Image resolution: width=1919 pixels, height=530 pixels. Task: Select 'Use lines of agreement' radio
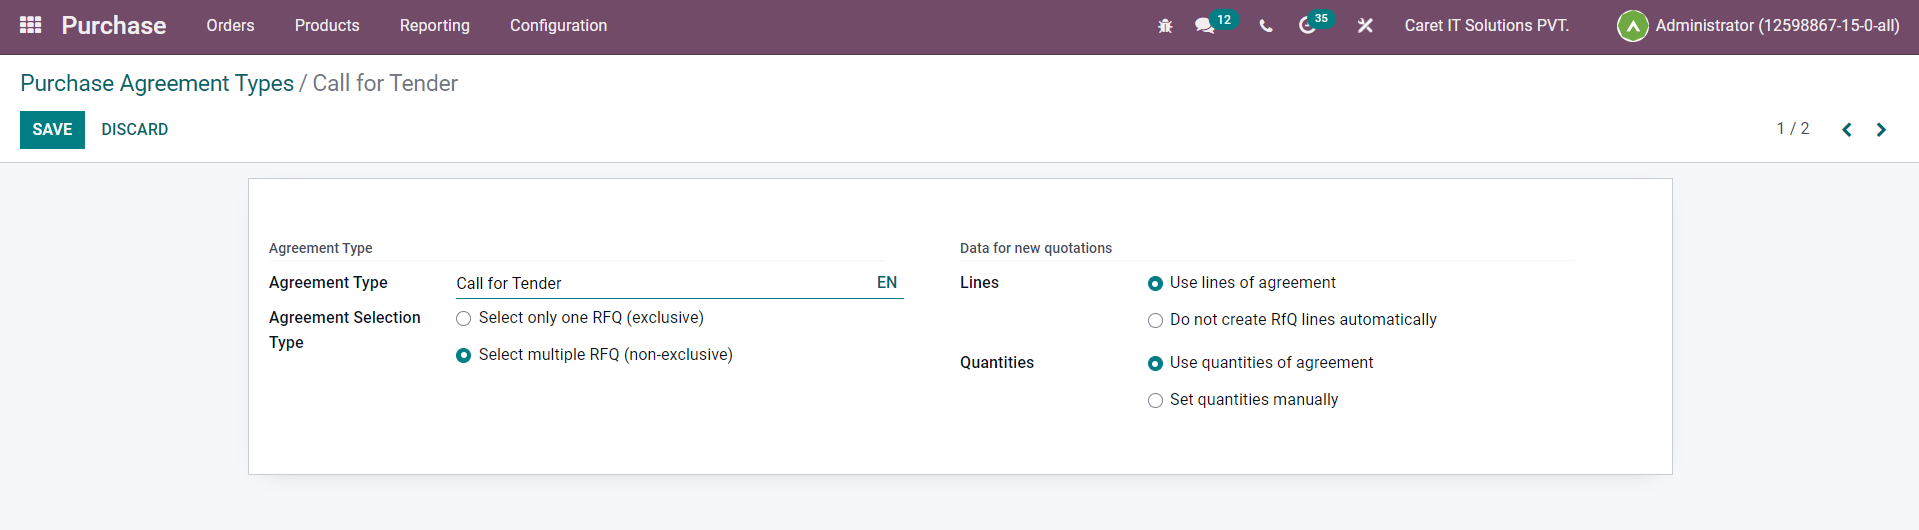point(1155,284)
